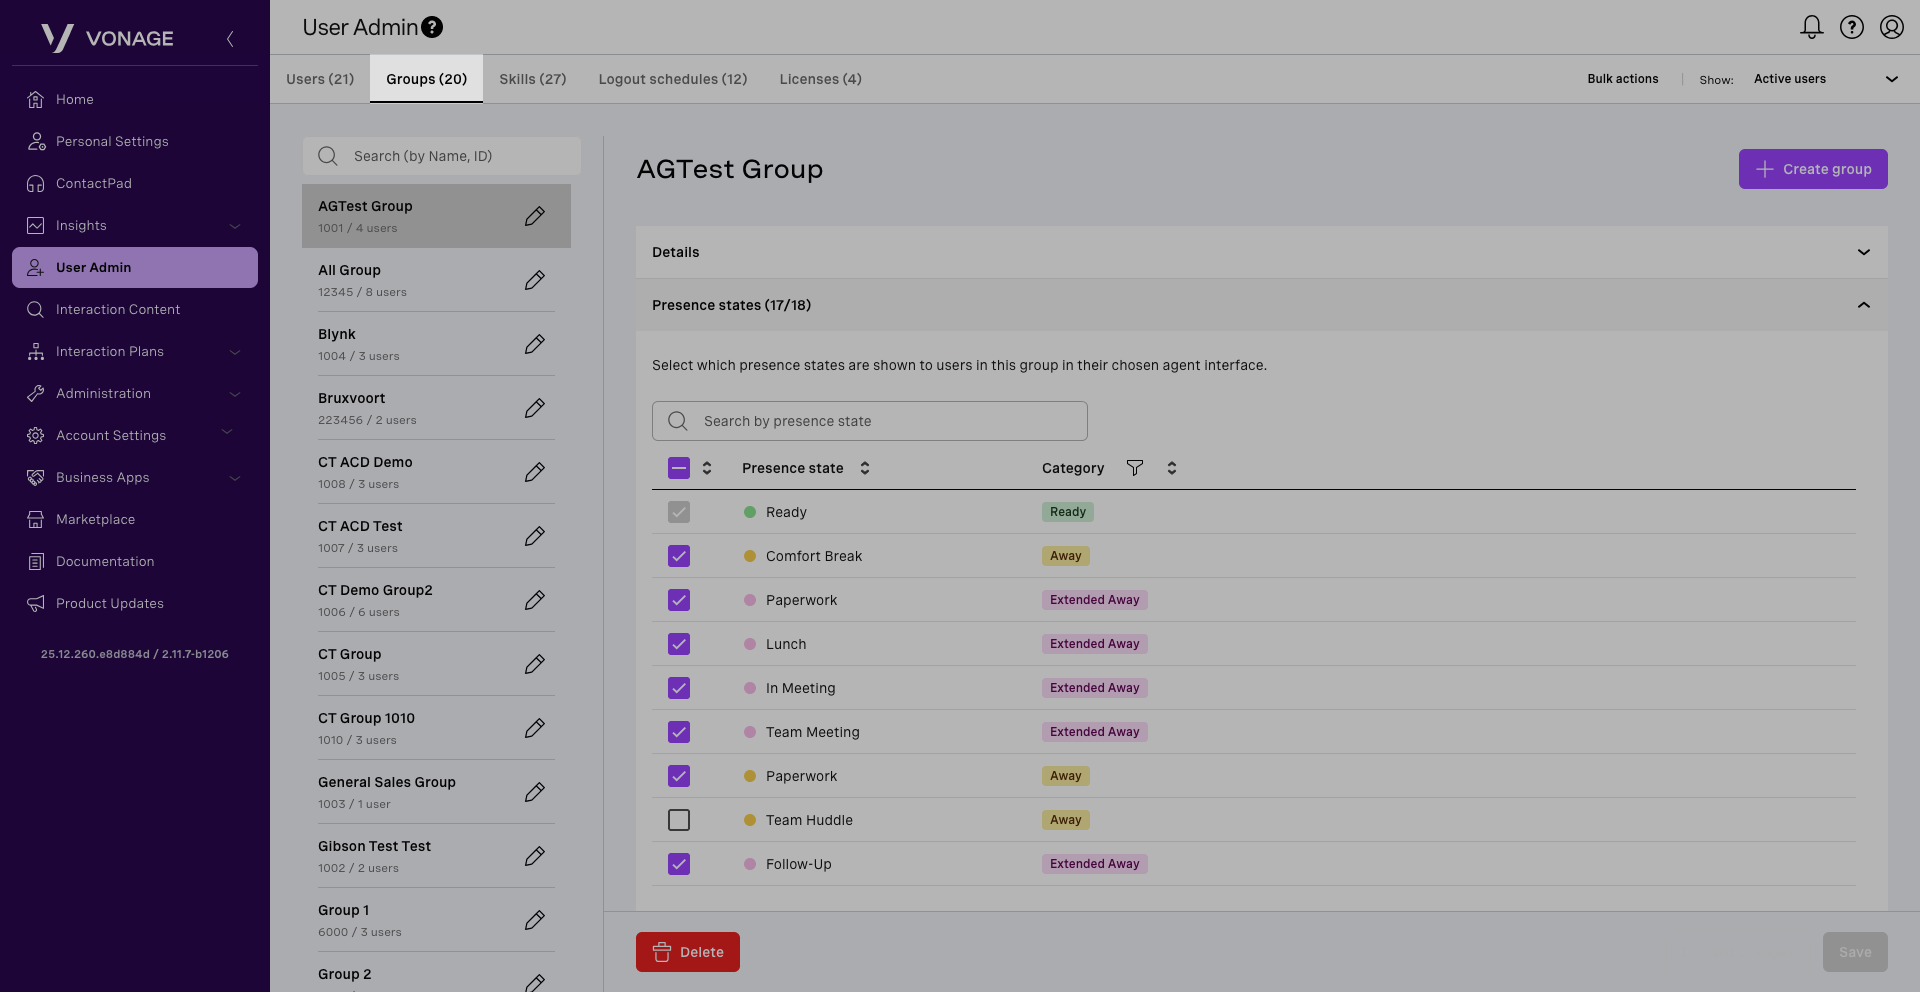The width and height of the screenshot is (1920, 992).
Task: Collapse the sidebar with the arrow icon
Action: [230, 39]
